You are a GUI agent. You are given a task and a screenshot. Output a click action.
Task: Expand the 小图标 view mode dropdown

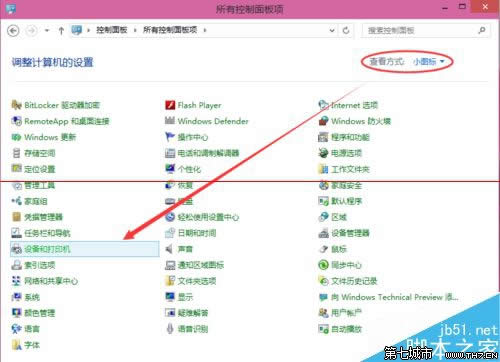pyautogui.click(x=429, y=61)
